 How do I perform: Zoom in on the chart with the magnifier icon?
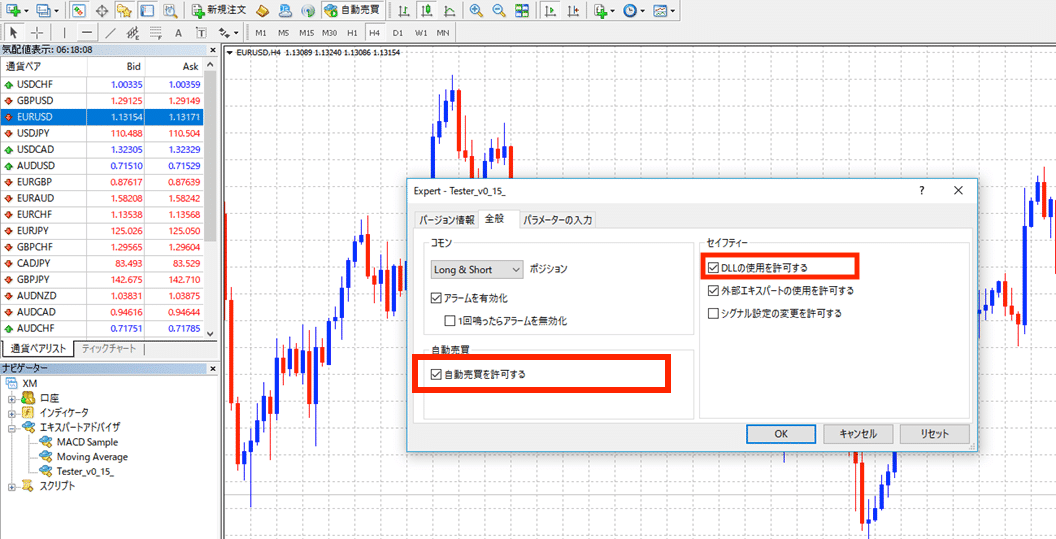pos(476,11)
